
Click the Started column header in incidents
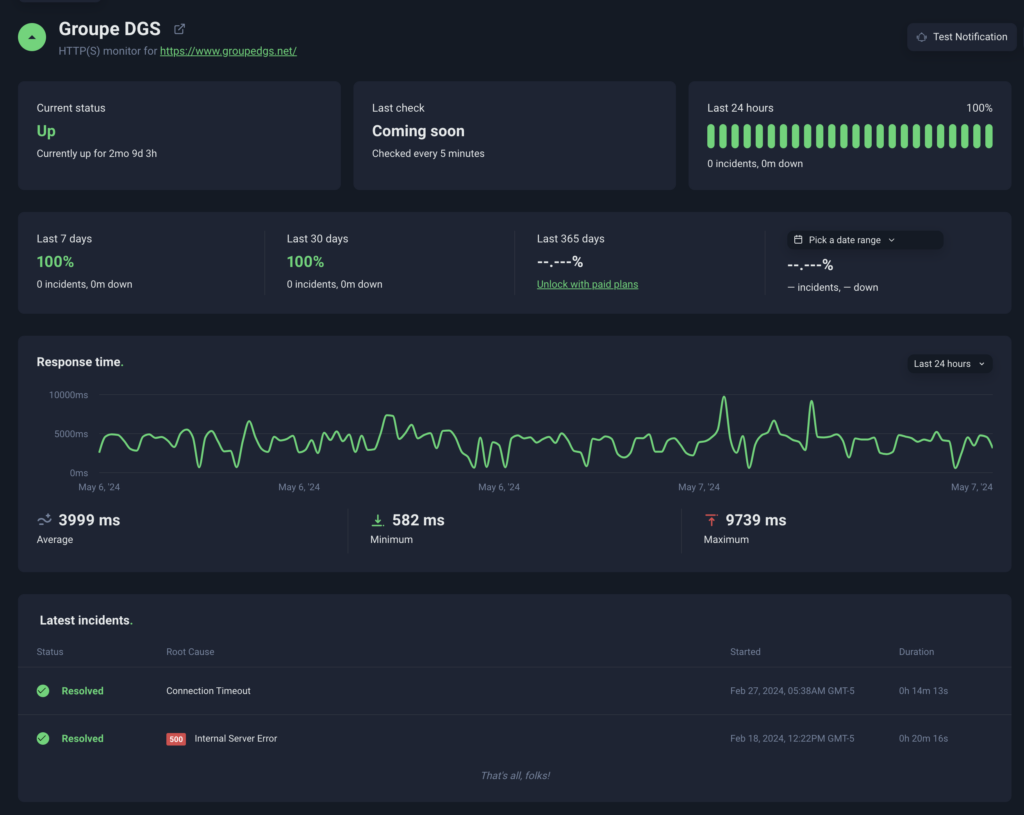[x=745, y=652]
